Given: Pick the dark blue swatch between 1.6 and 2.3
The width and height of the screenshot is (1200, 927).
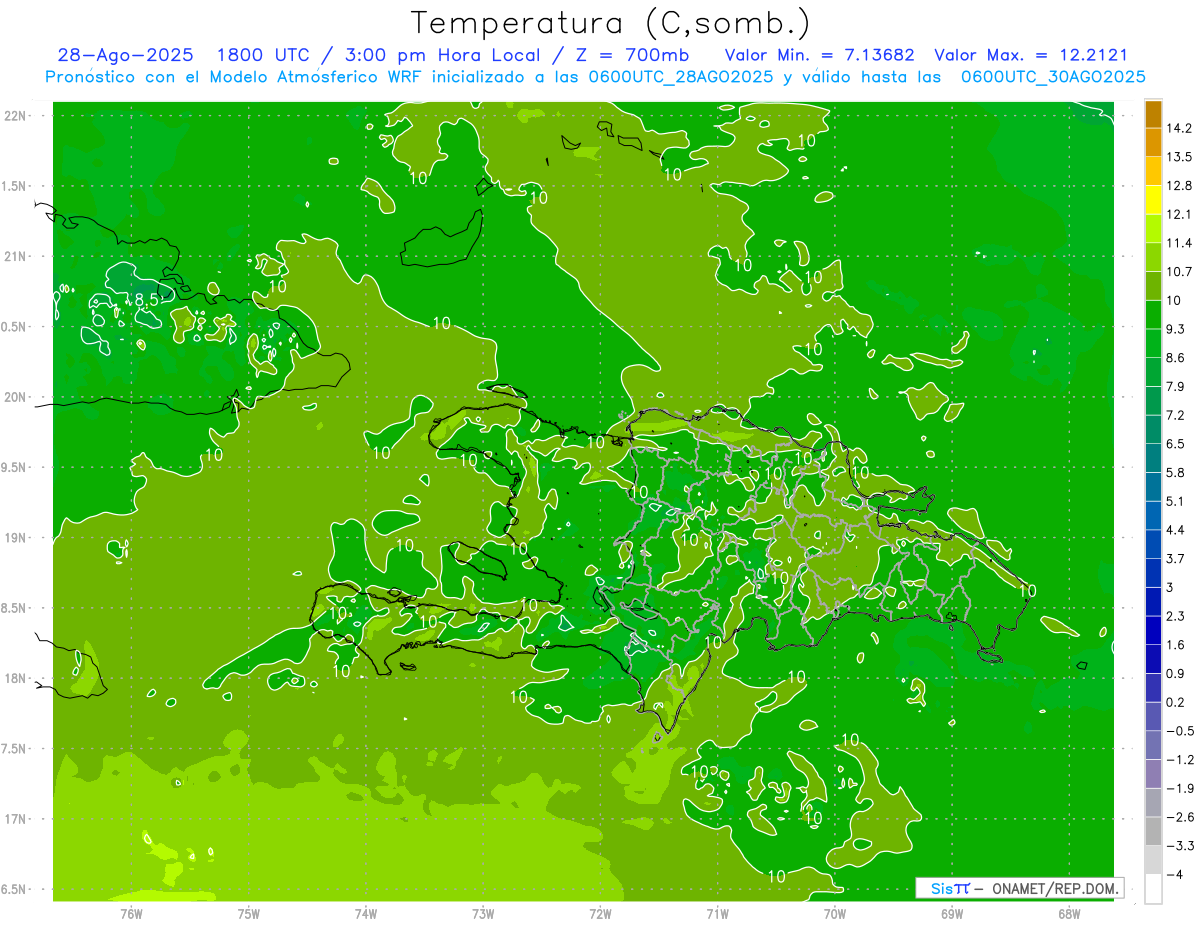Looking at the screenshot, I should click(x=1153, y=631).
